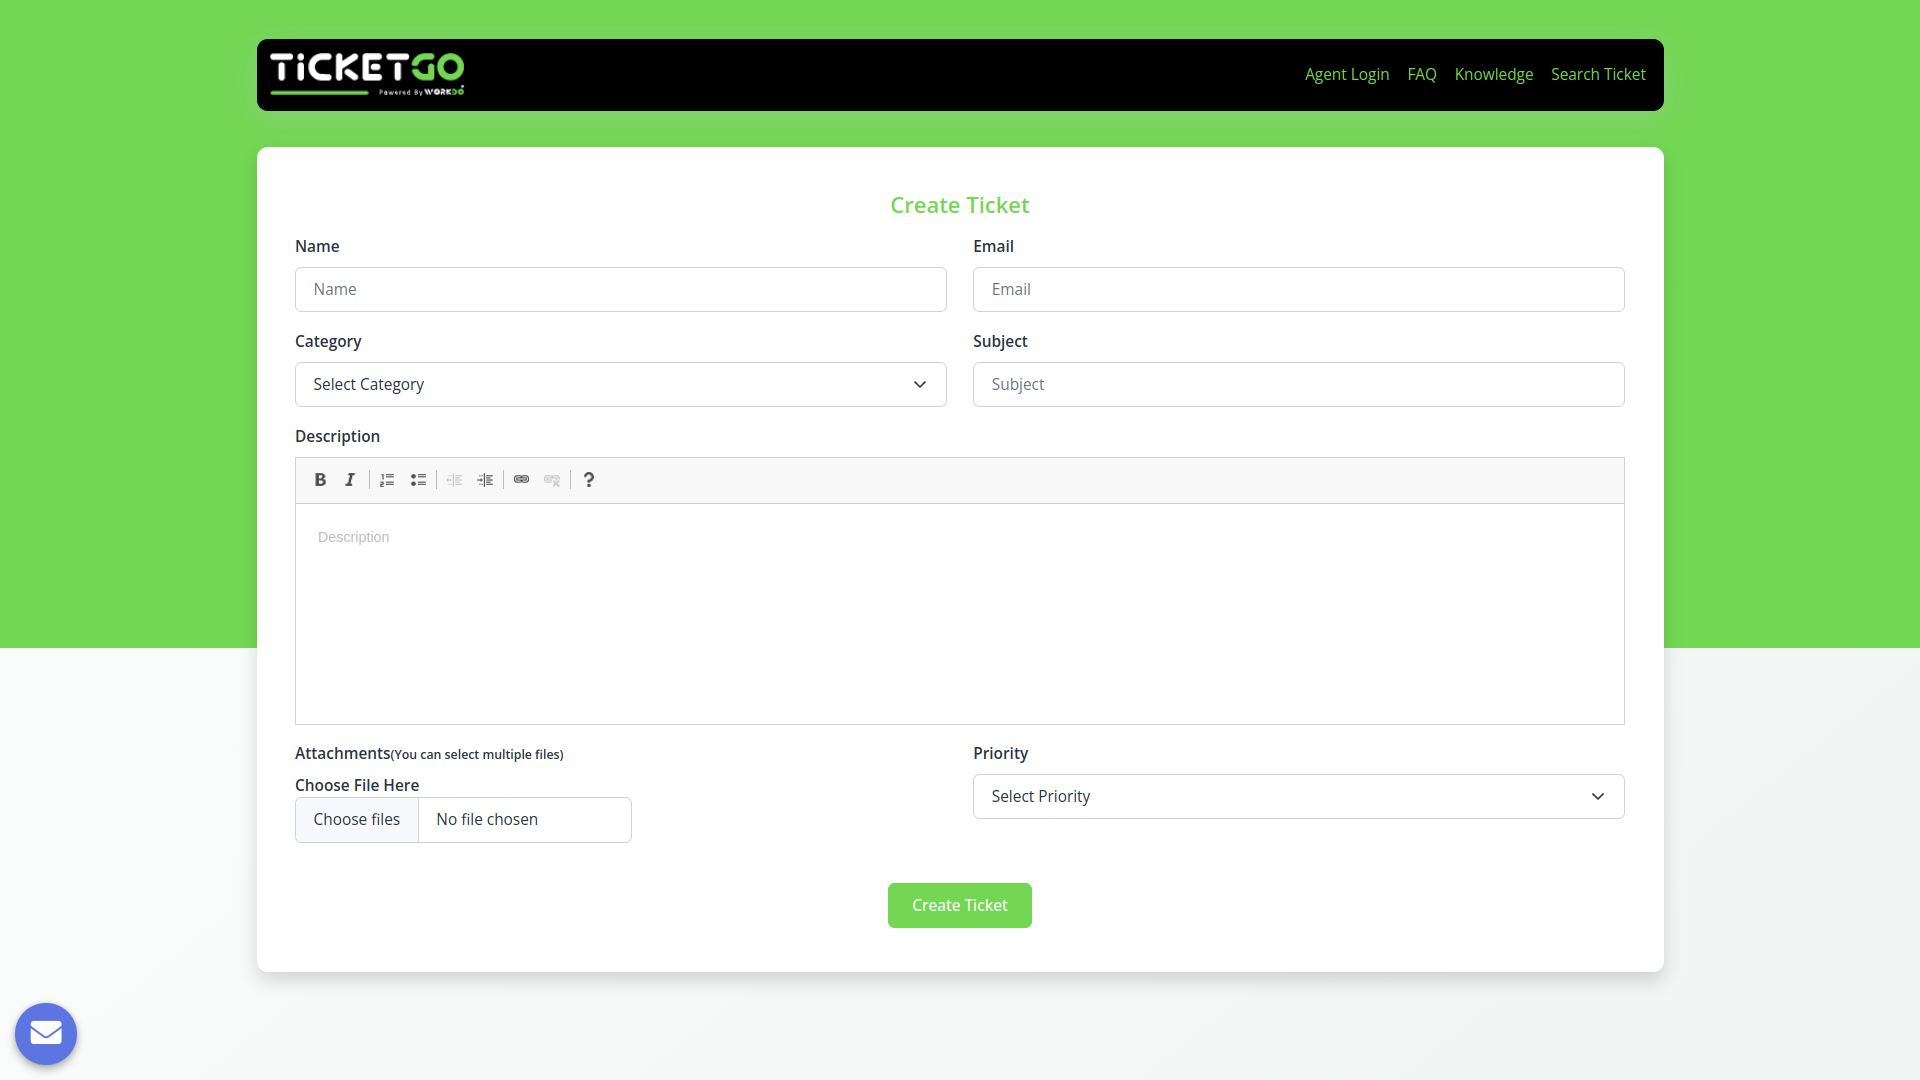Image resolution: width=1920 pixels, height=1080 pixels.
Task: Click the remove link icon
Action: [x=552, y=480]
